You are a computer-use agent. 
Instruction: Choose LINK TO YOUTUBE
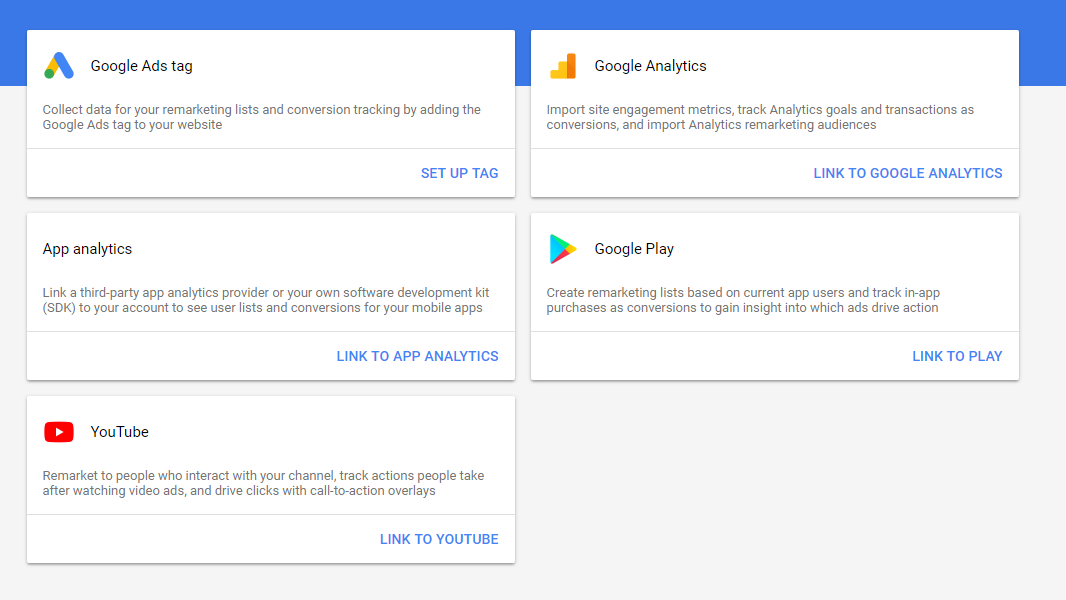[439, 539]
